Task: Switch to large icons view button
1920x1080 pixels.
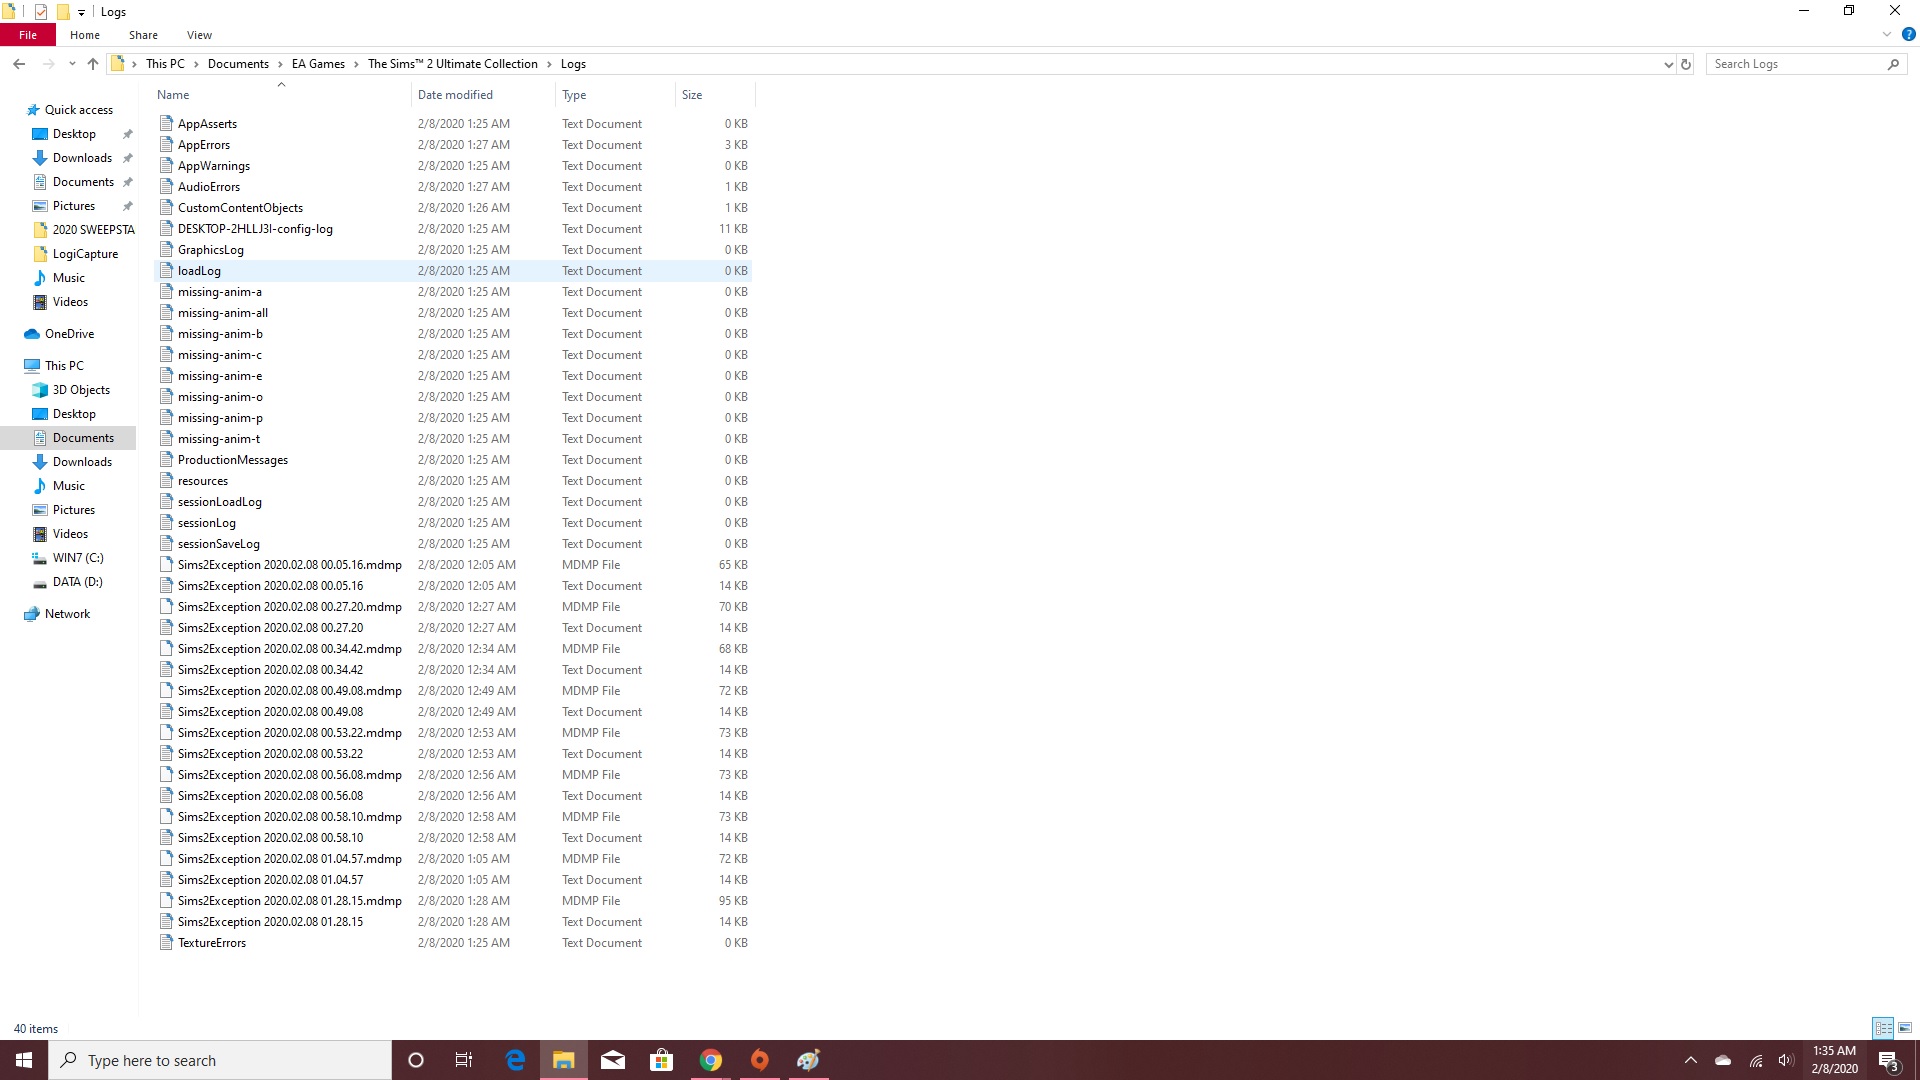Action: [x=1905, y=1028]
